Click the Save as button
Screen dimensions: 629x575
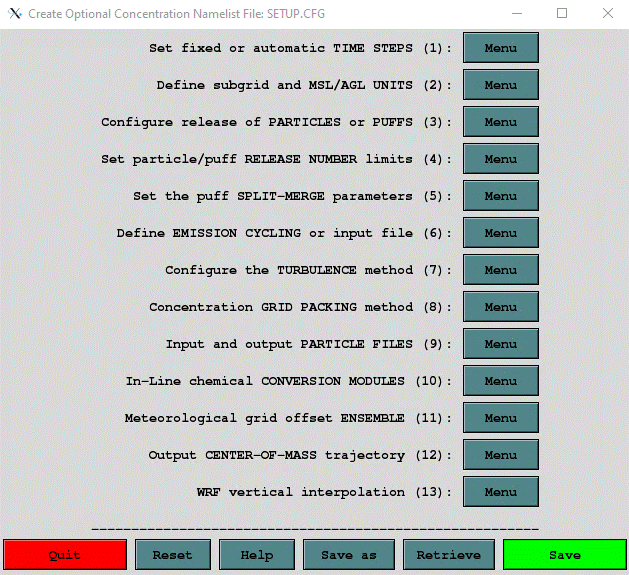(349, 555)
